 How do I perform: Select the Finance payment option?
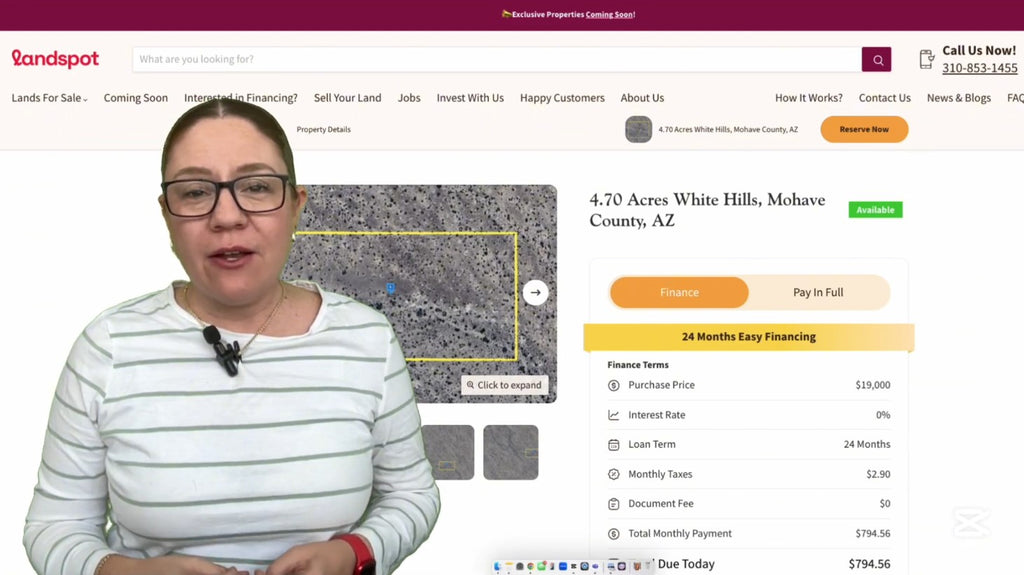(x=679, y=293)
